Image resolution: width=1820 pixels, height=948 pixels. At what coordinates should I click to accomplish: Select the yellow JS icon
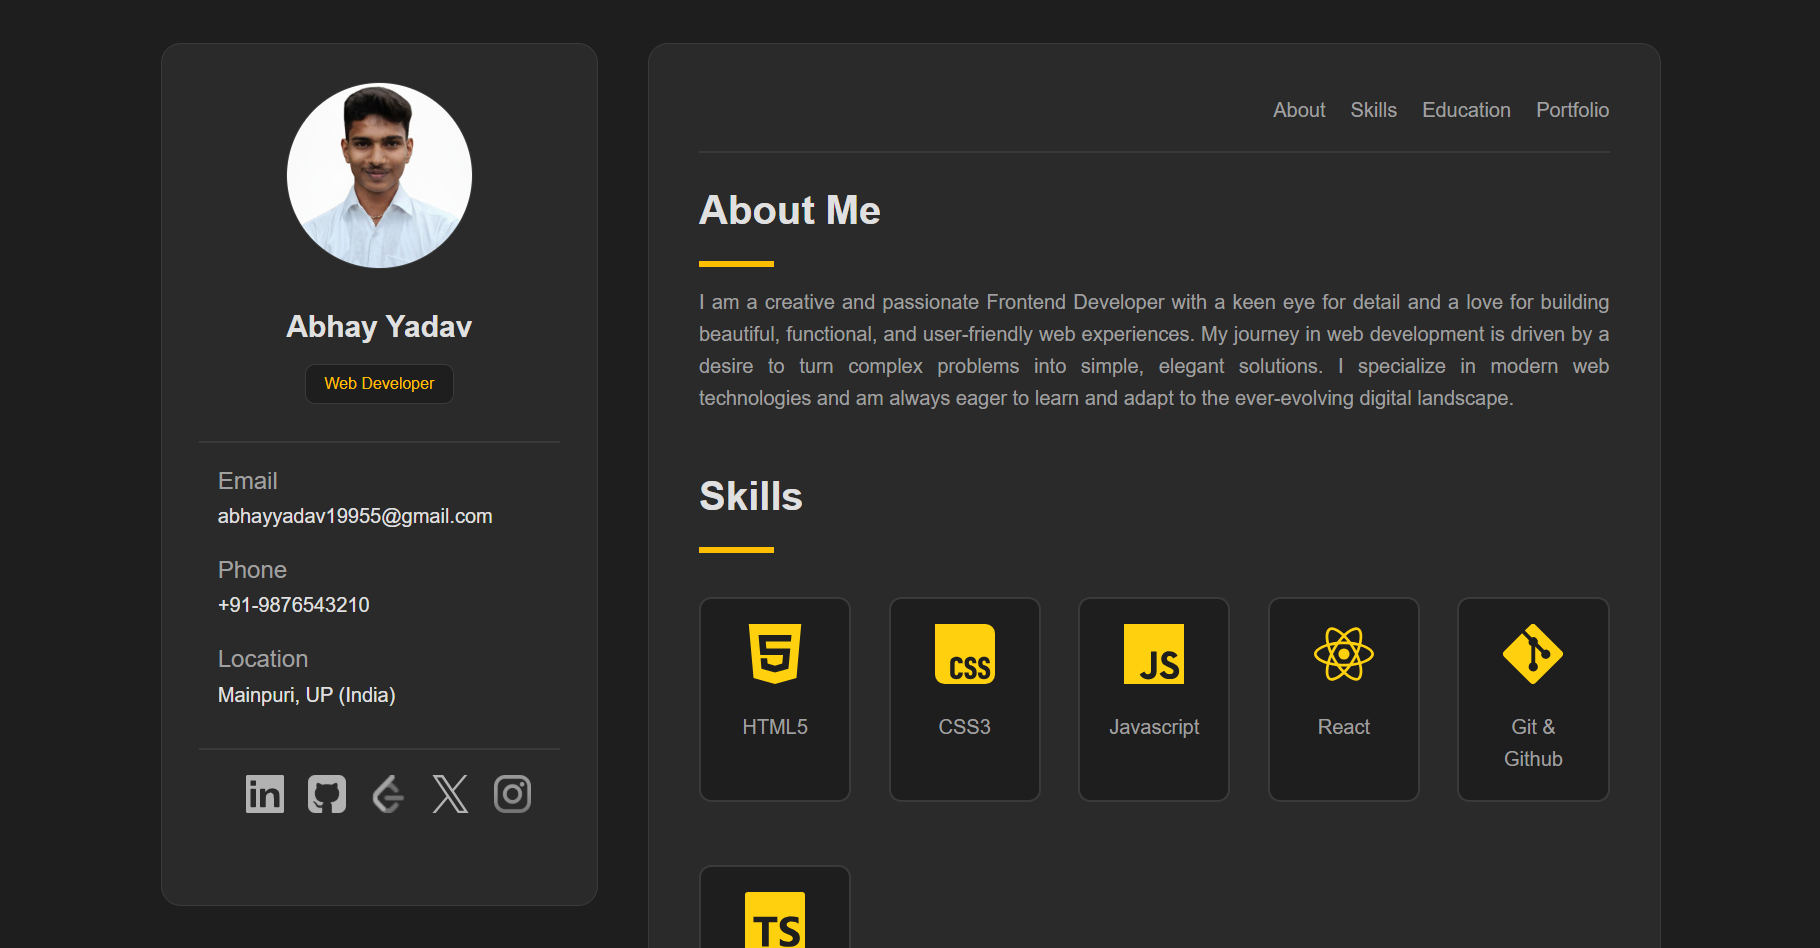pyautogui.click(x=1154, y=654)
